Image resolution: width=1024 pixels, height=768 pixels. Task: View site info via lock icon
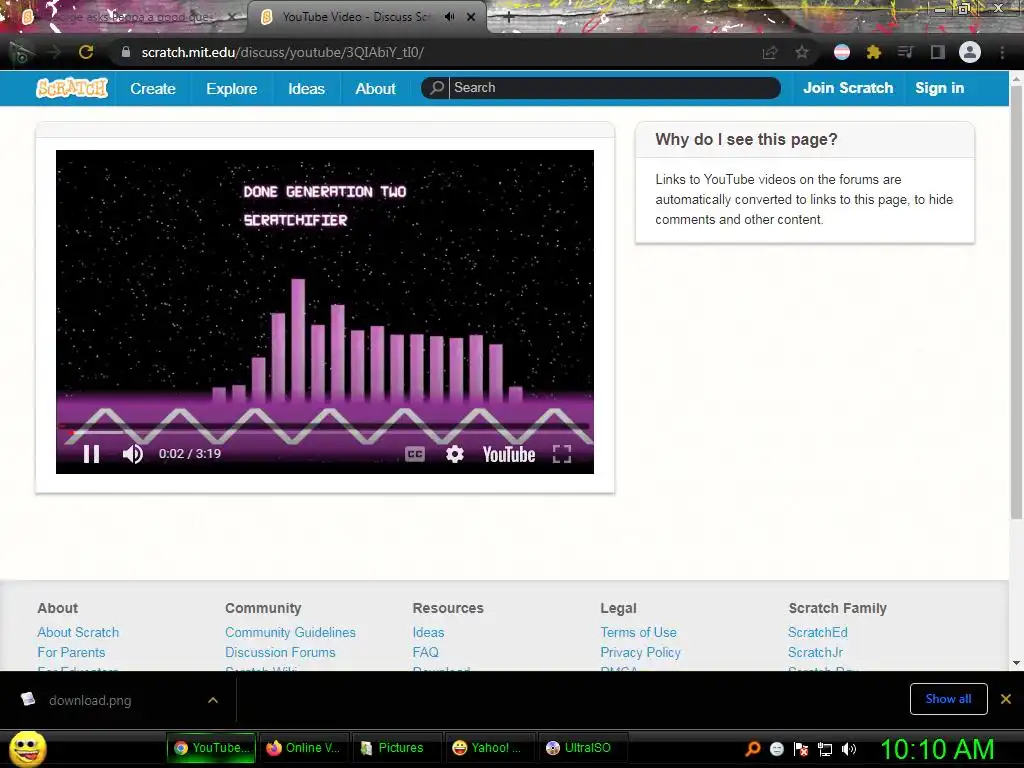(126, 52)
